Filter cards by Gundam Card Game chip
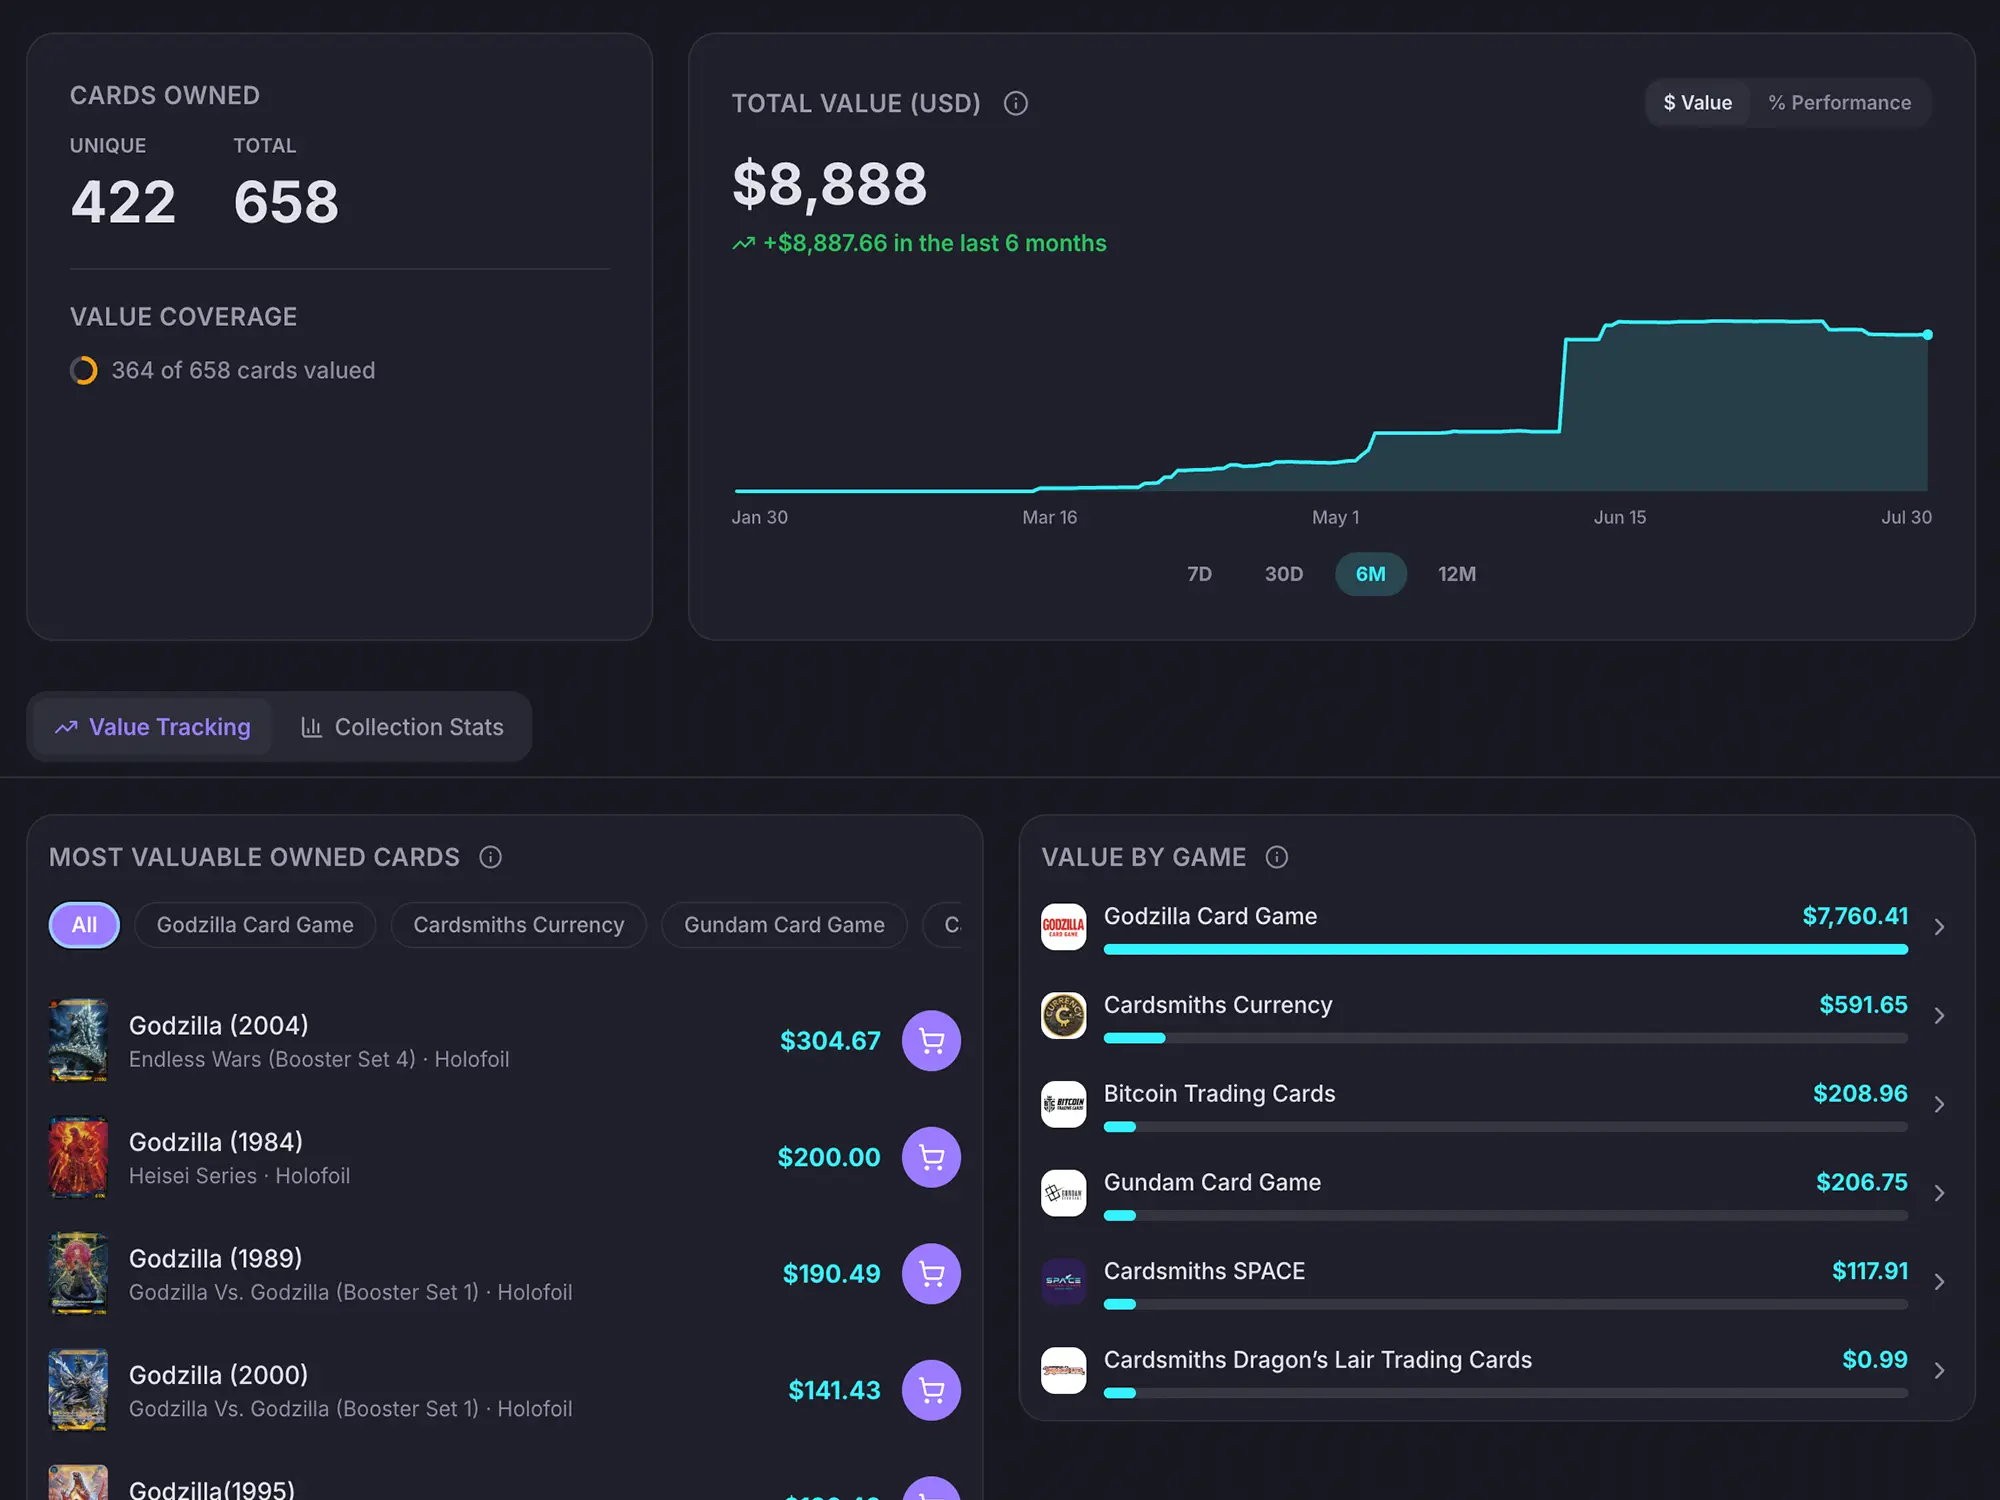This screenshot has width=2000, height=1500. pyautogui.click(x=784, y=925)
